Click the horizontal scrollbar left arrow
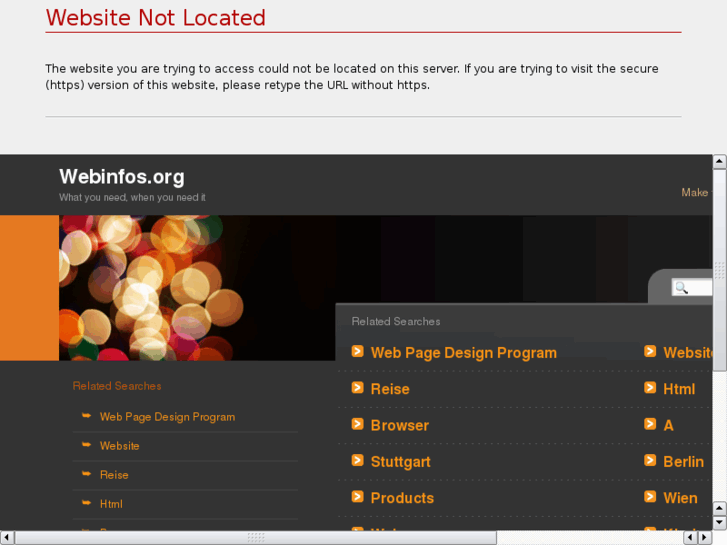727x545 pixels. [x=6, y=538]
